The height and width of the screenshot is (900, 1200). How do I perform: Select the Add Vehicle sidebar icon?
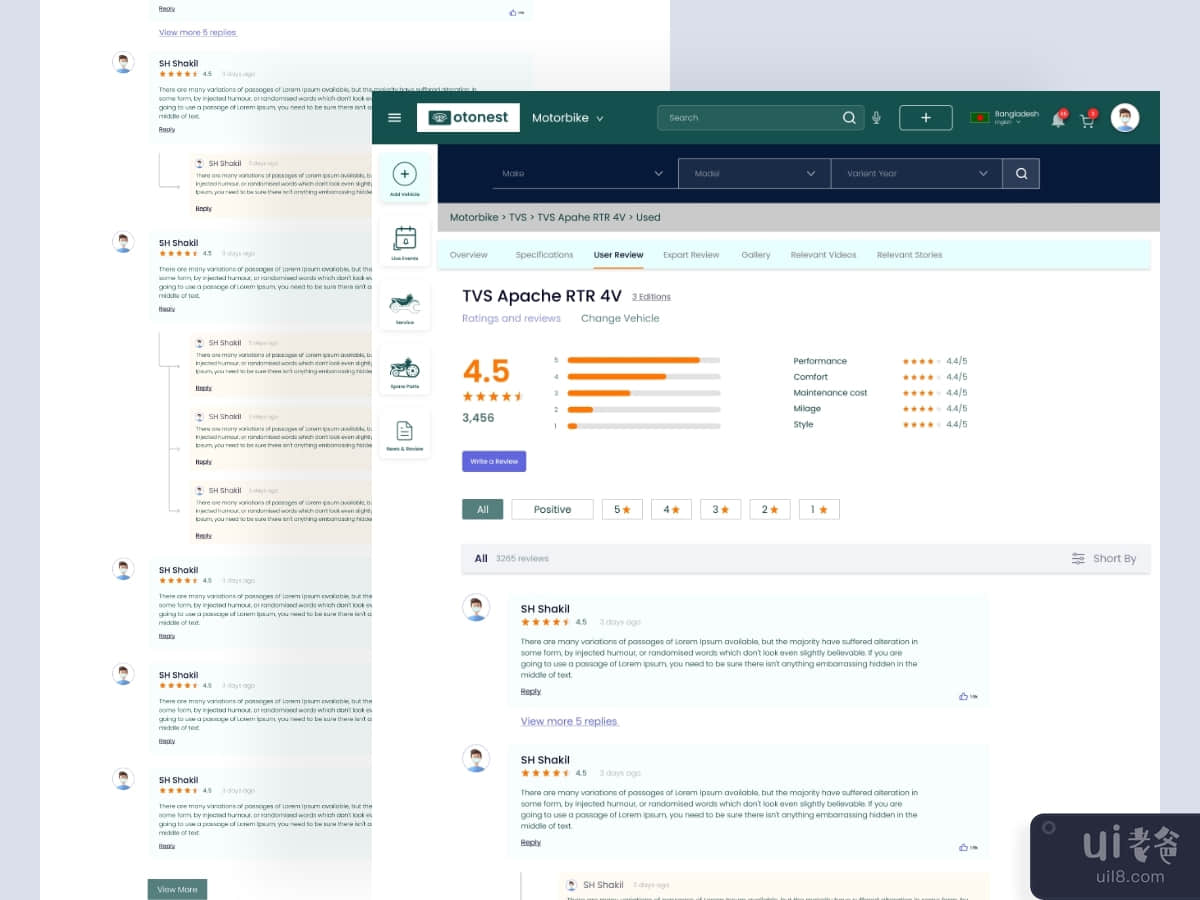[x=404, y=177]
